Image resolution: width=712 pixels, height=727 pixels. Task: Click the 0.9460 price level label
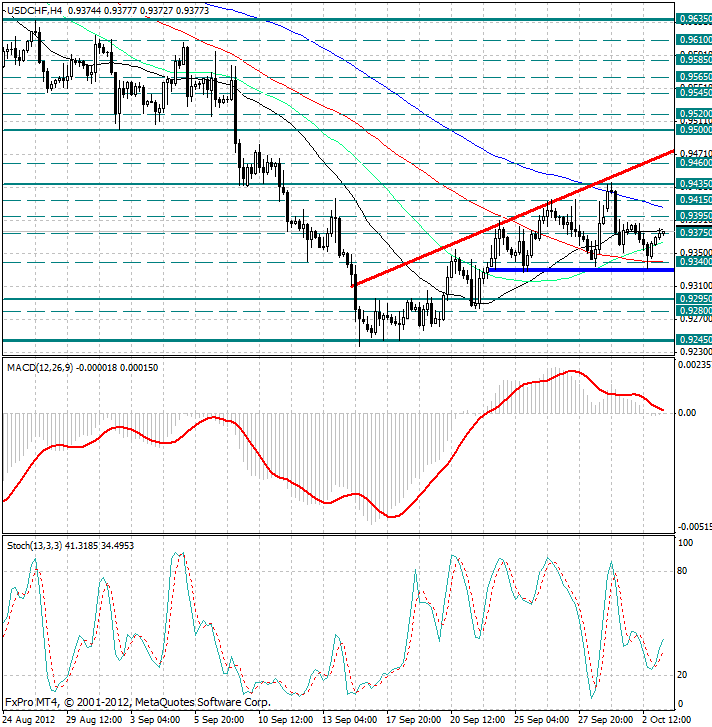[694, 163]
